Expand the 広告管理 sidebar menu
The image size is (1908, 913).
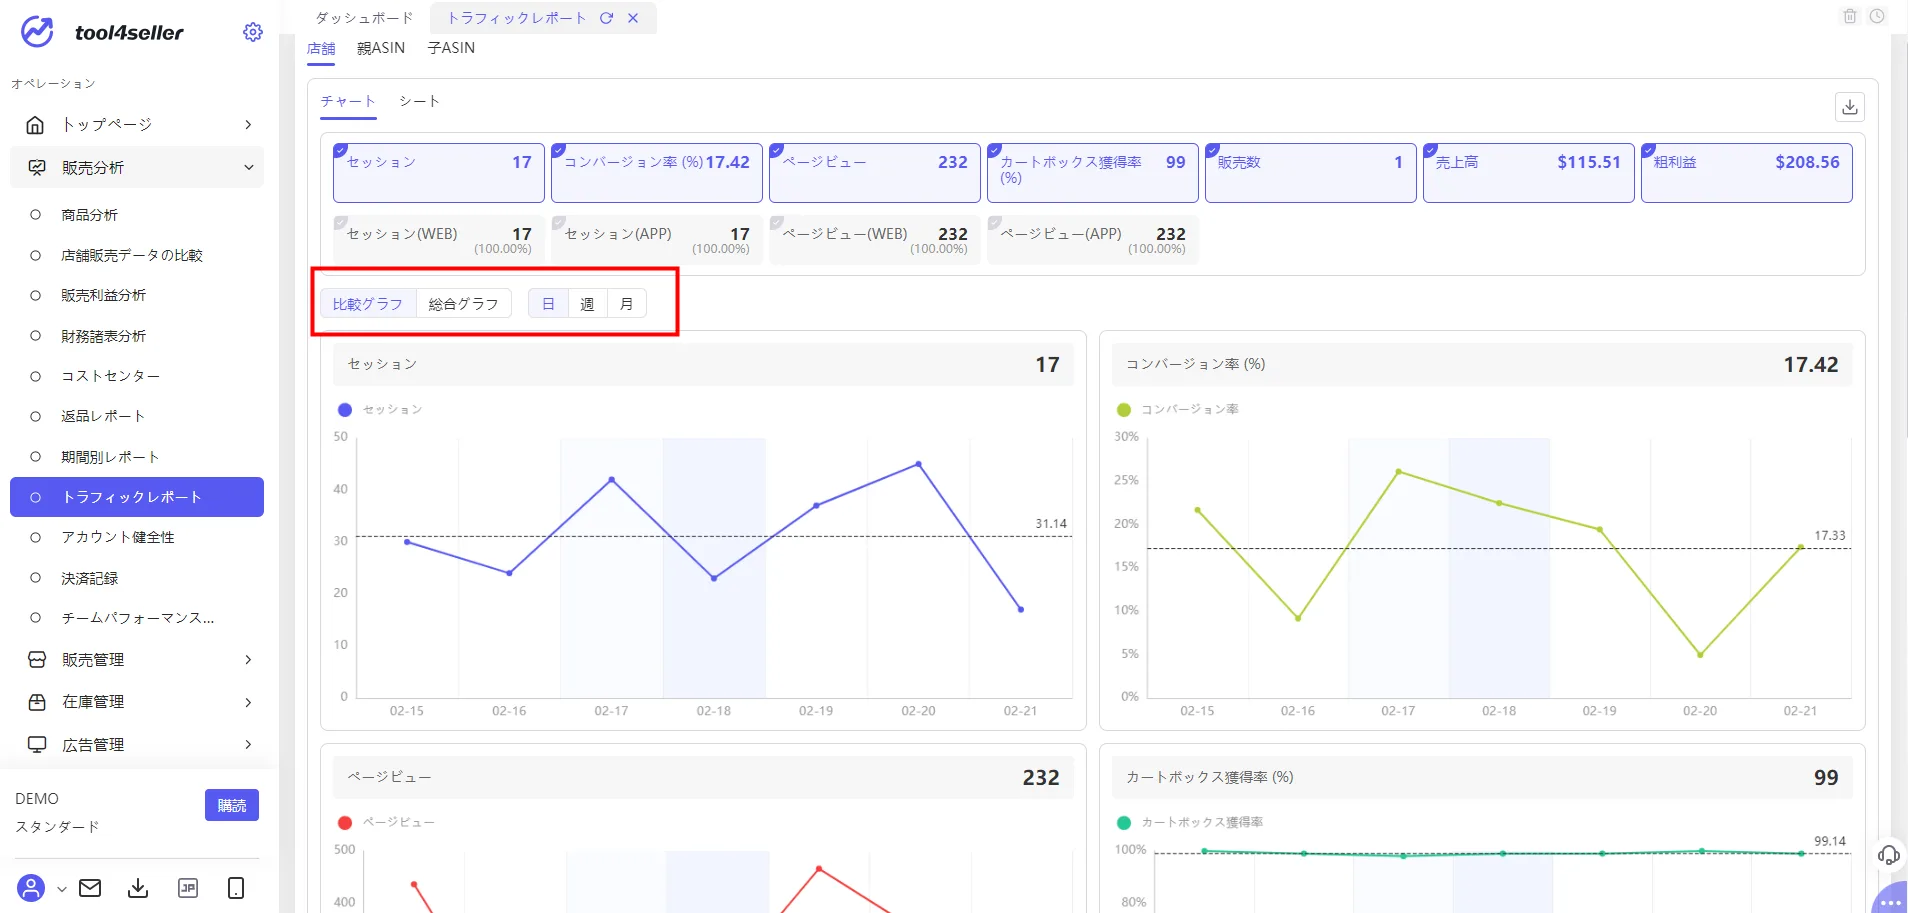click(137, 744)
